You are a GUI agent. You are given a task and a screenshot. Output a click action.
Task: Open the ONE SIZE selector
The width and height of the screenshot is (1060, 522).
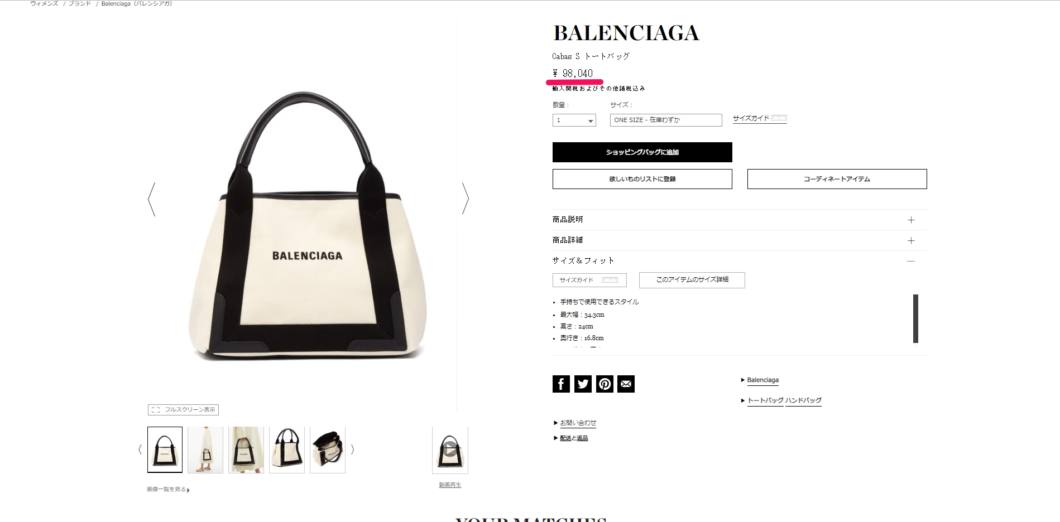(x=666, y=120)
